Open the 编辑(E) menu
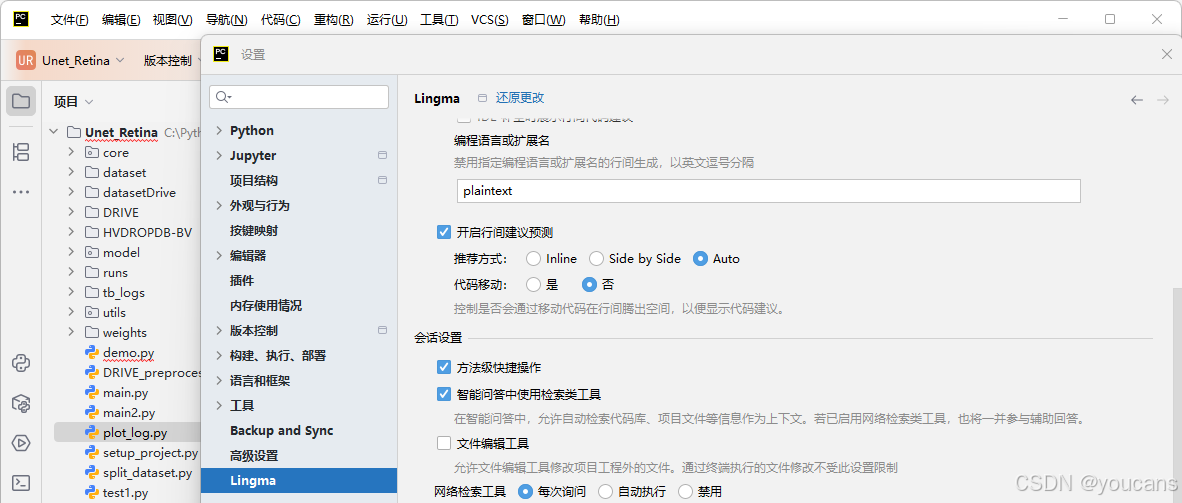 pyautogui.click(x=121, y=20)
